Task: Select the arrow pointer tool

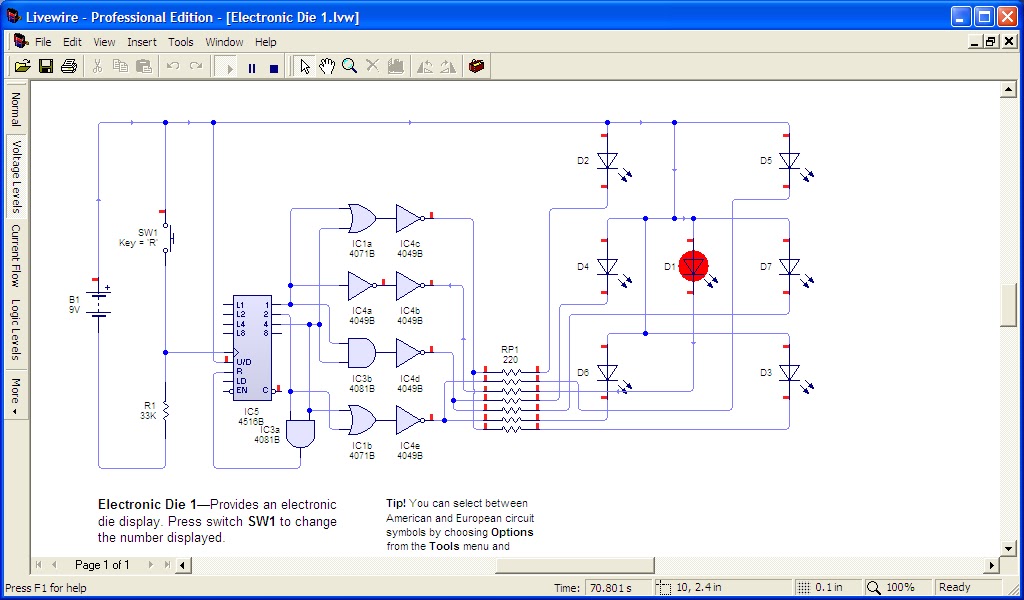Action: (x=304, y=66)
